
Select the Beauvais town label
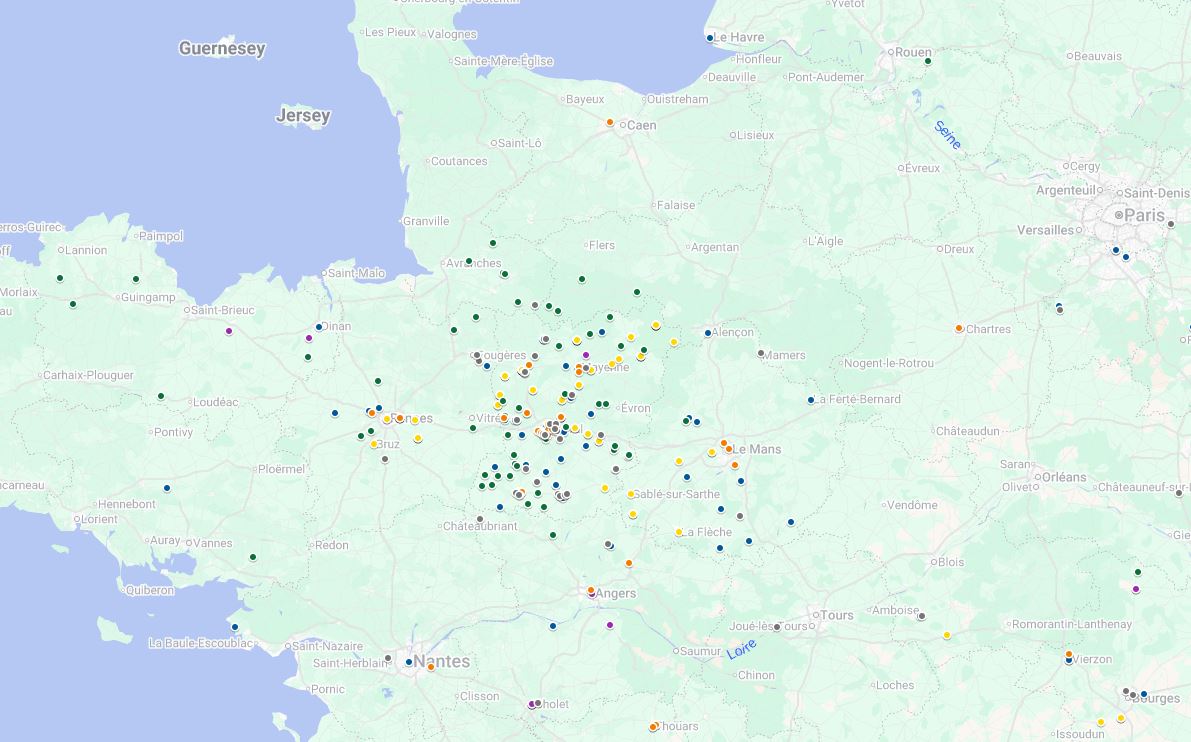pyautogui.click(x=1098, y=56)
